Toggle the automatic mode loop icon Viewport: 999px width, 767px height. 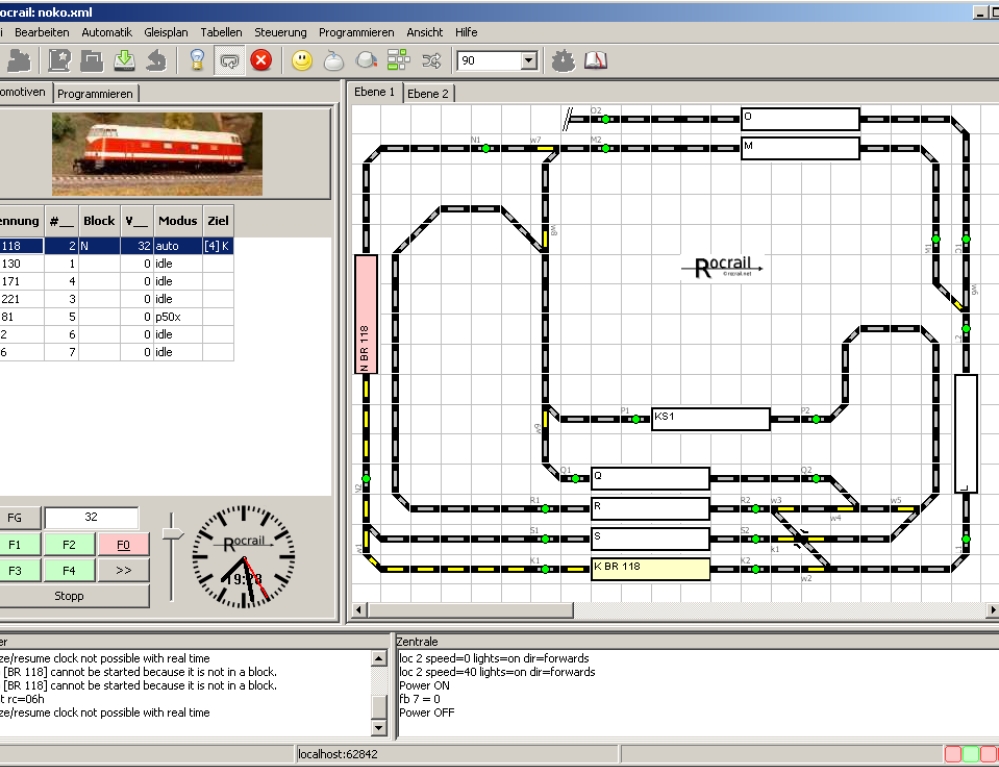(229, 61)
